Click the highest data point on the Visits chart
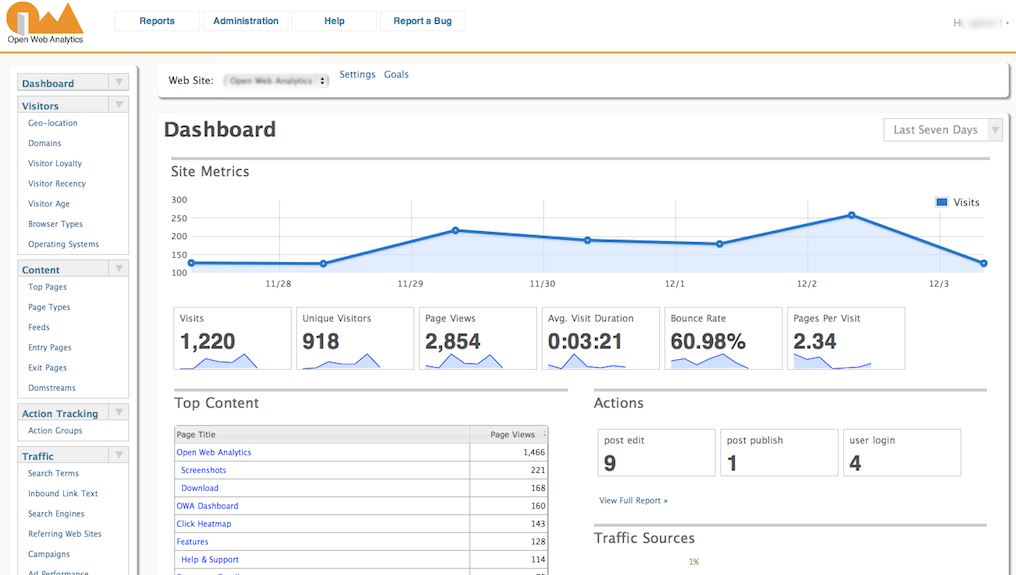 click(851, 215)
